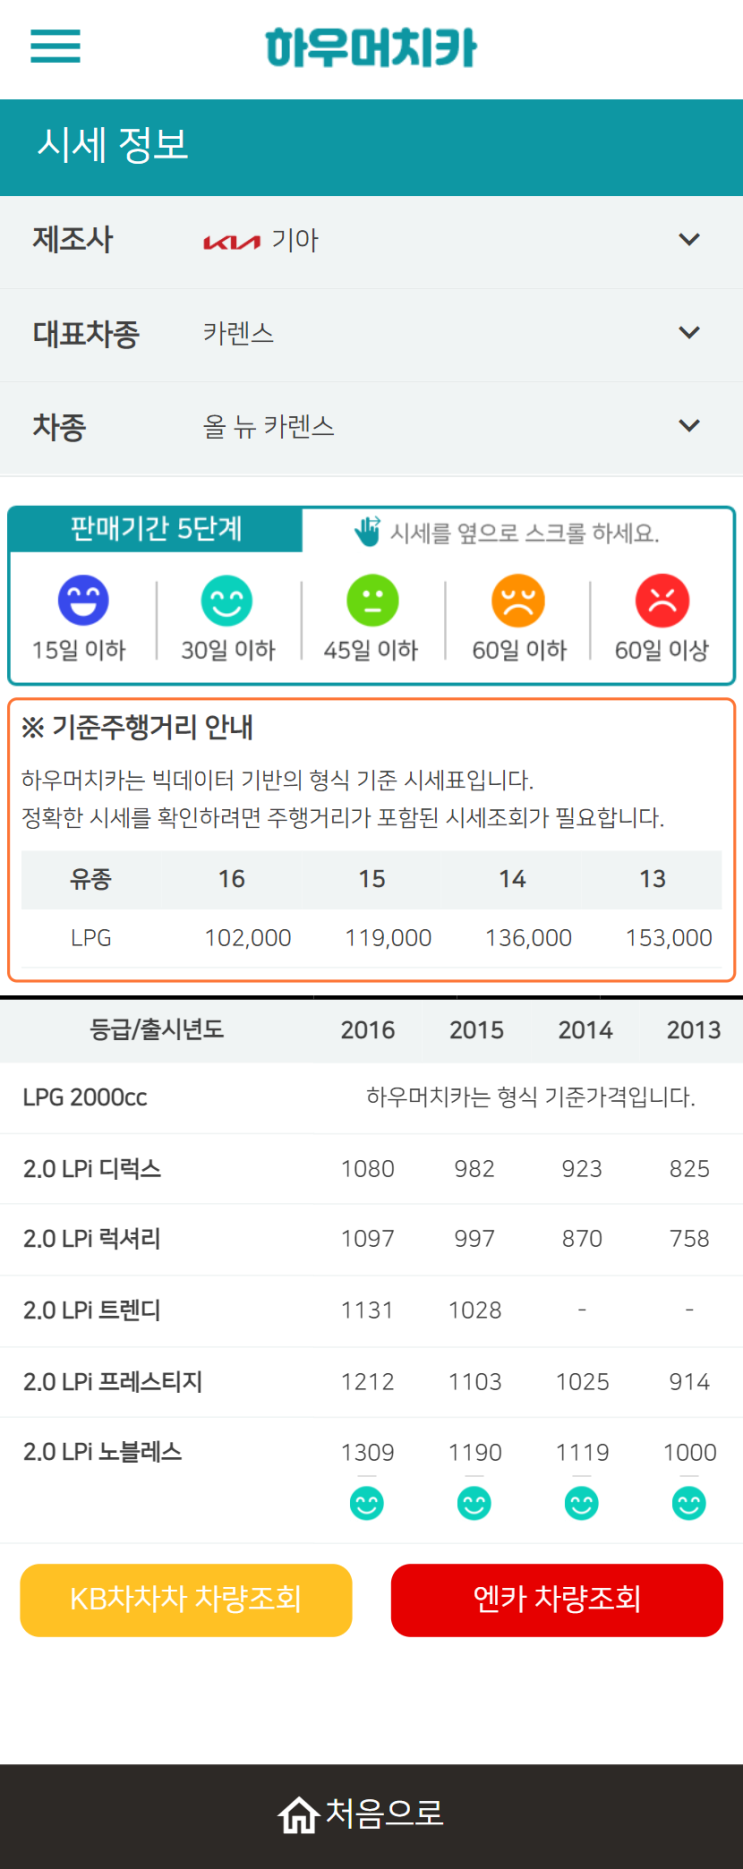Viewport: 743px width, 1869px height.
Task: Click the 2015 year column header
Action: pos(476,1030)
